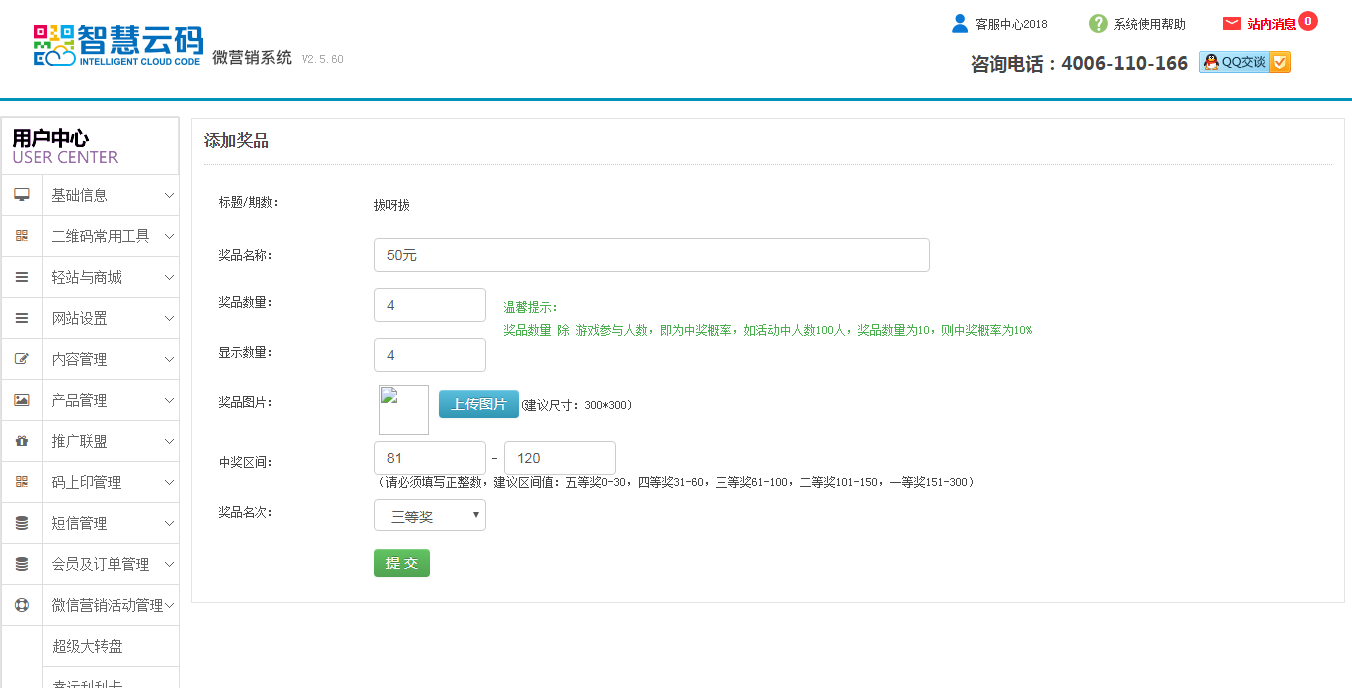Open the red envelope 站内消息 icon
The height and width of the screenshot is (688, 1352).
pyautogui.click(x=1232, y=24)
